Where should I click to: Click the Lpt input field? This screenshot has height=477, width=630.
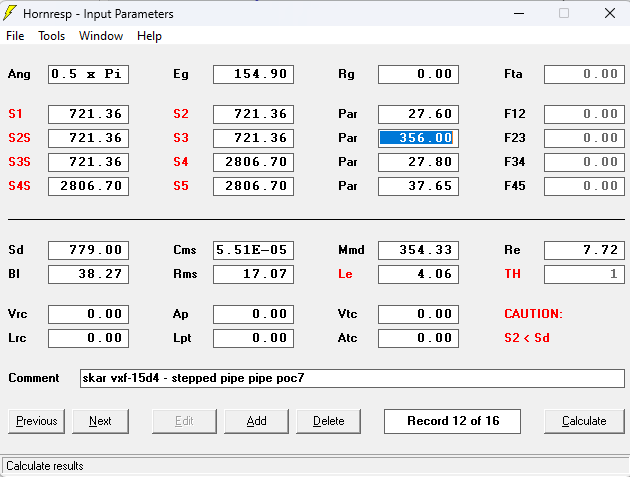[254, 338]
